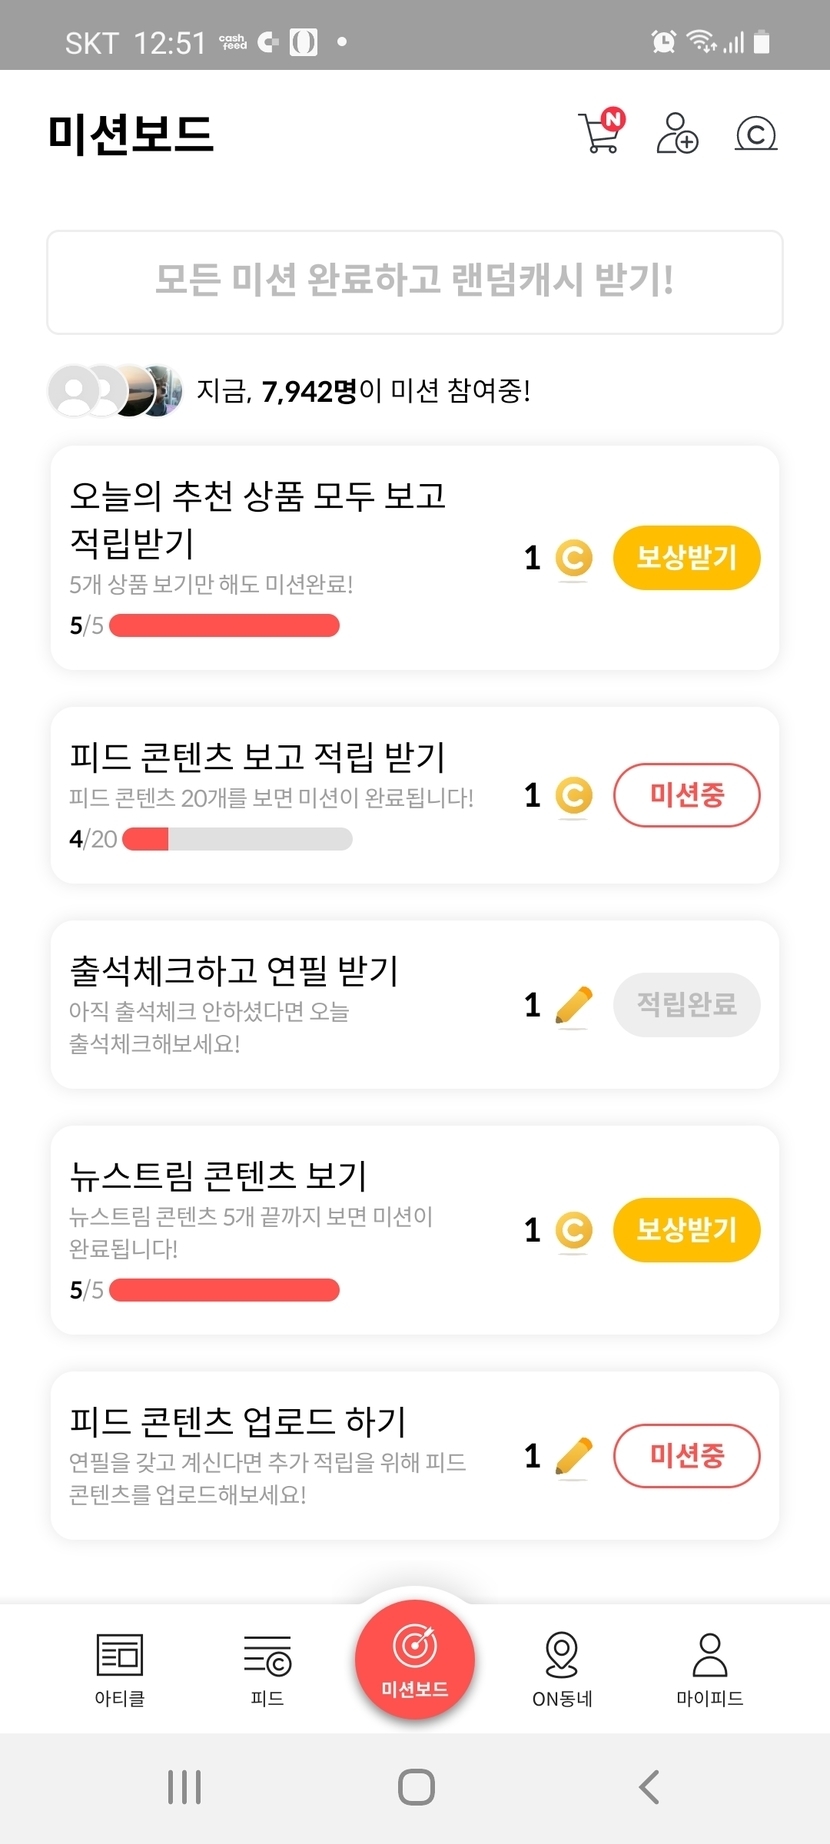
Task: Switch to the 피드 tab
Action: click(267, 1668)
